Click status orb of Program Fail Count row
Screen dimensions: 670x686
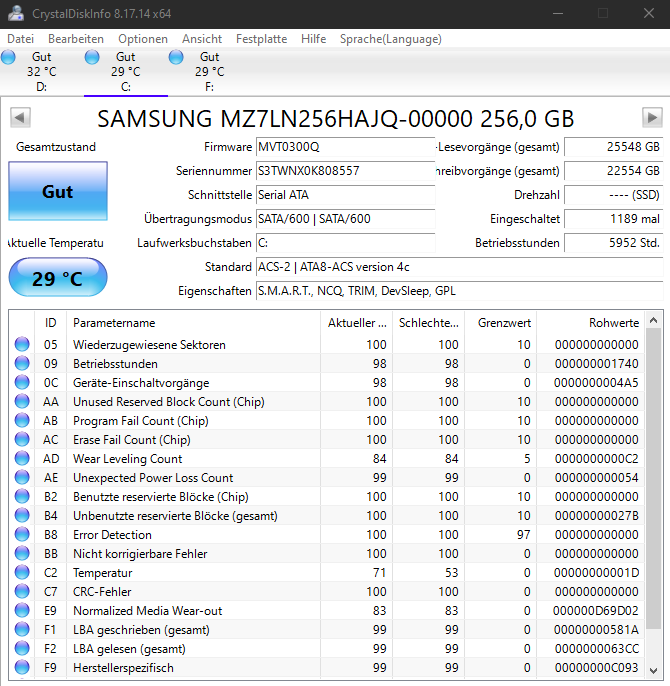point(22,420)
